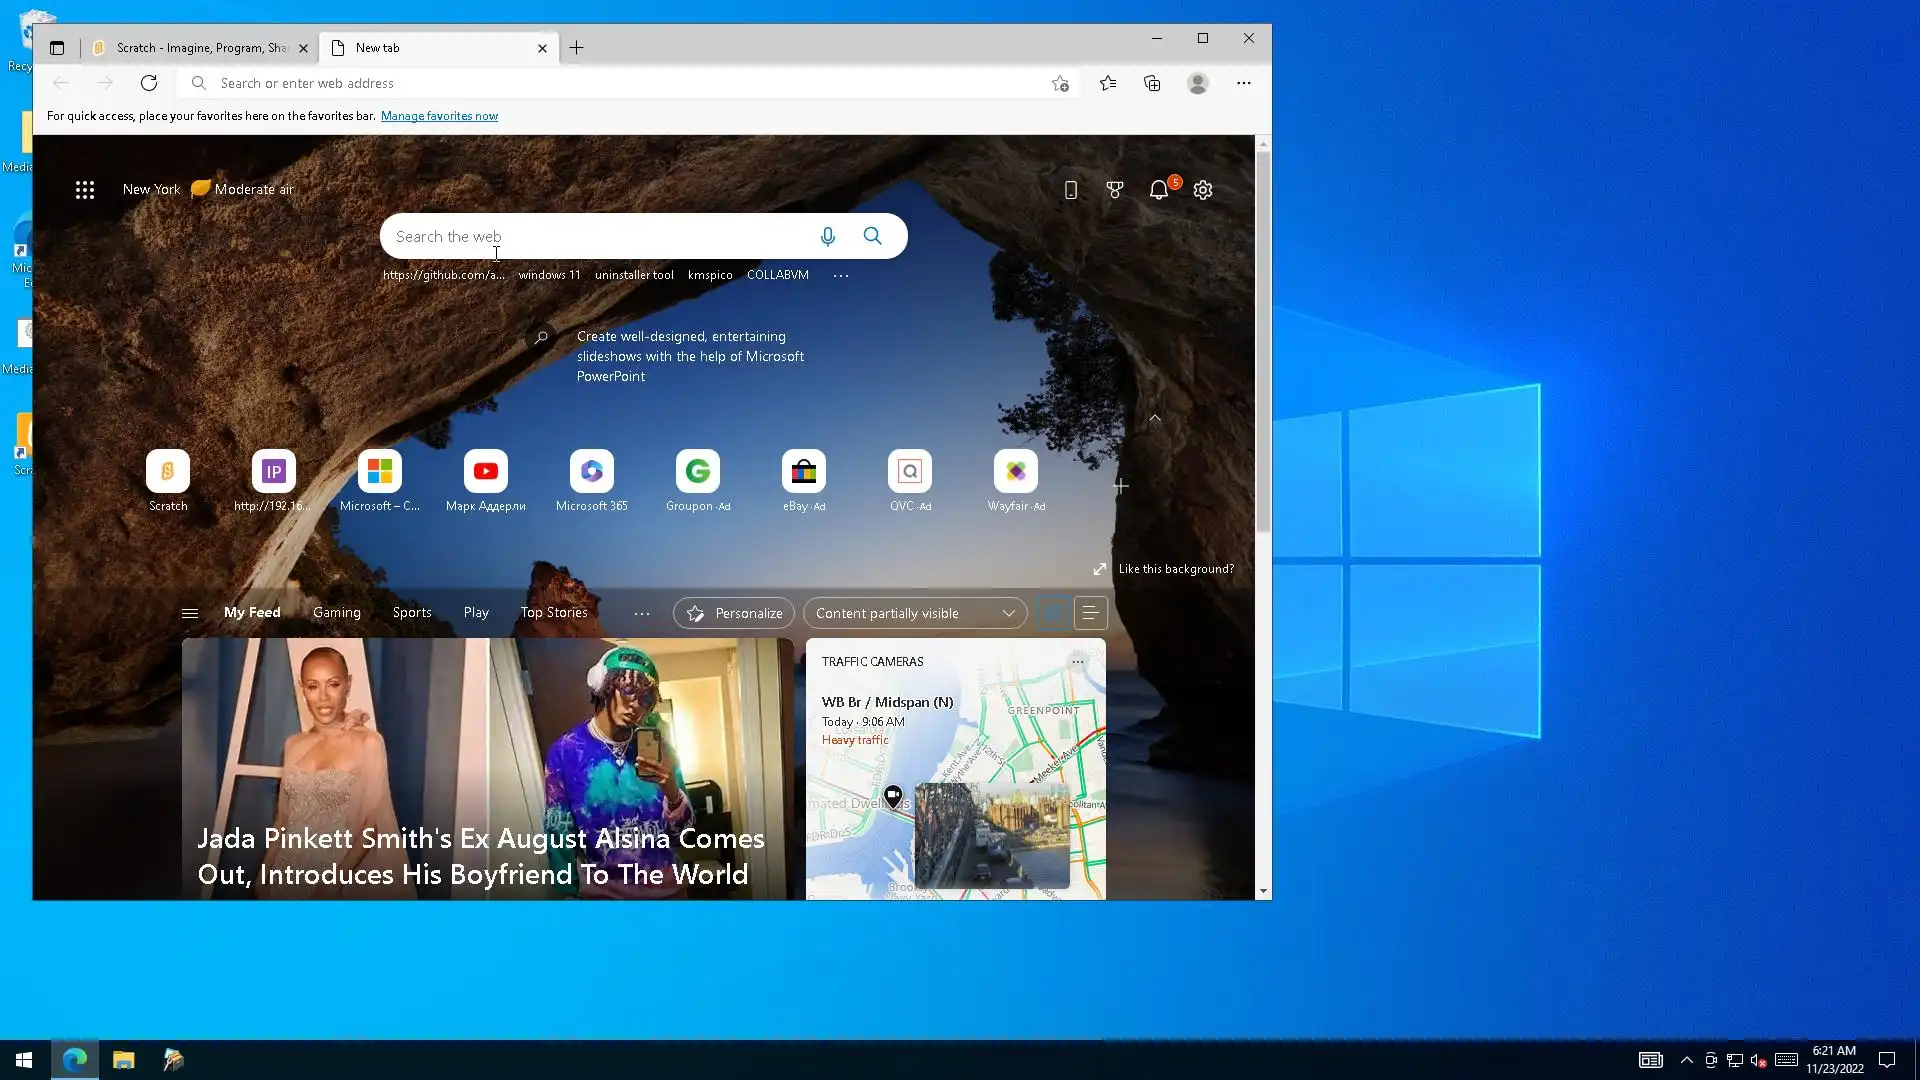
Task: Open Microsoft Rewards trophy icon
Action: coord(1115,190)
